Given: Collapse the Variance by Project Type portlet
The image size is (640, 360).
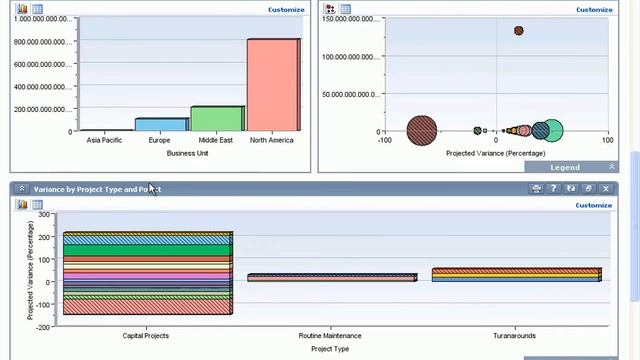Looking at the screenshot, I should click(22, 189).
